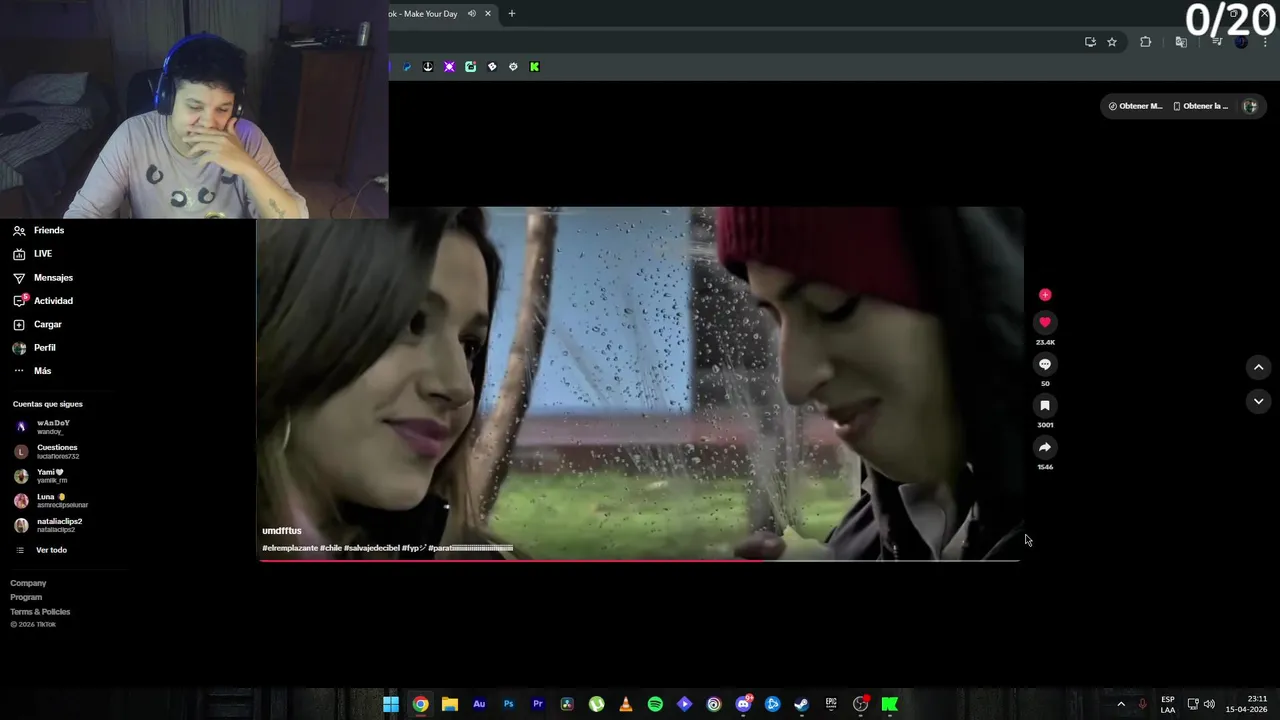The width and height of the screenshot is (1280, 720).
Task: Open Program footer link
Action: click(x=26, y=597)
